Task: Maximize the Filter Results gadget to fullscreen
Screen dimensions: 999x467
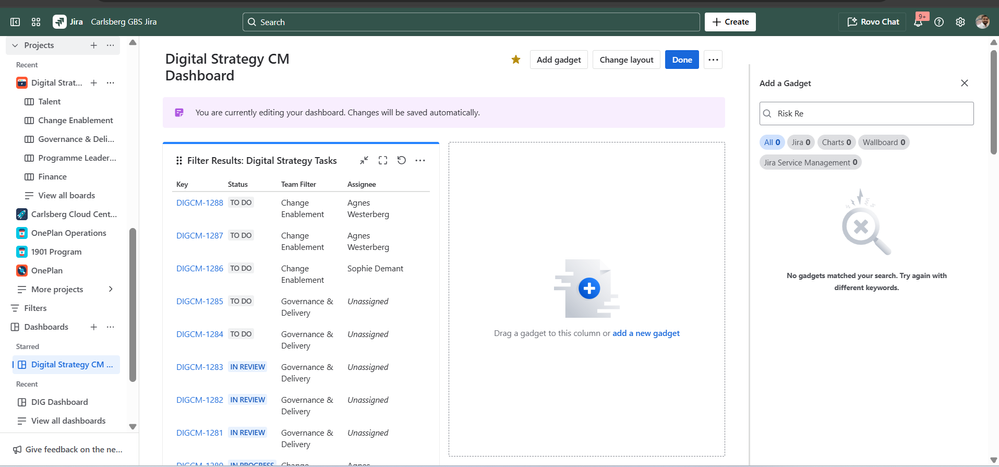Action: [383, 160]
